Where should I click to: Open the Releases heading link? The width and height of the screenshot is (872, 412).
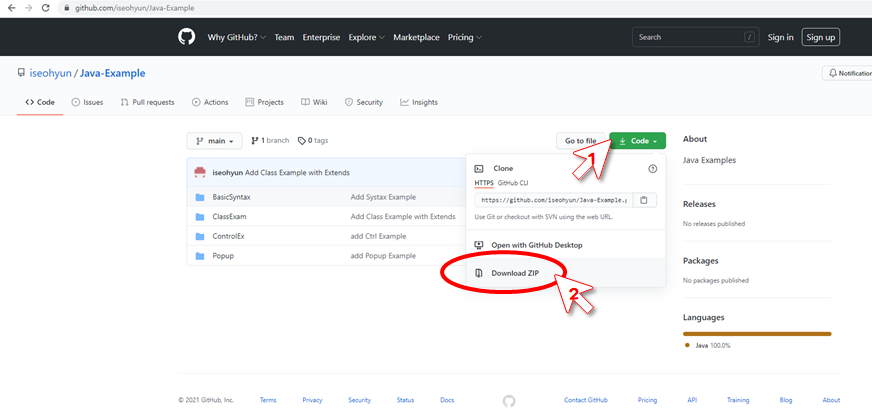[x=699, y=204]
